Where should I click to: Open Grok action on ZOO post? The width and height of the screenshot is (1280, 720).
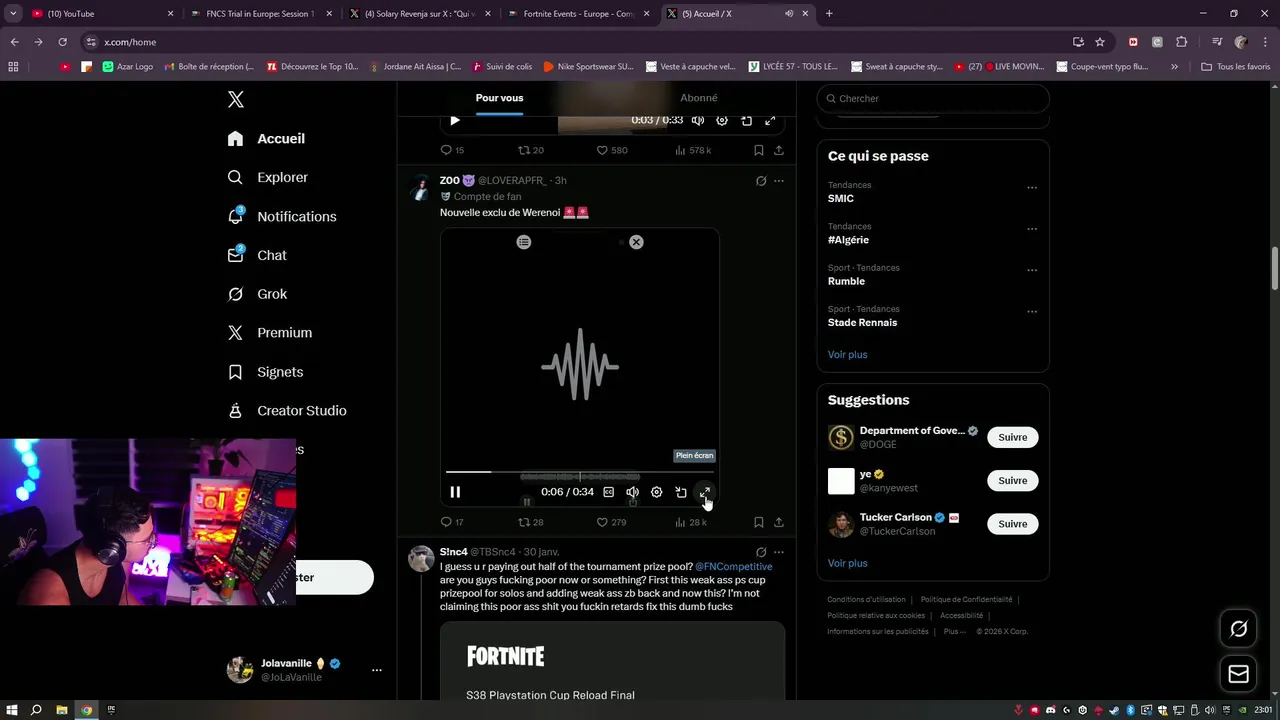[x=761, y=181]
